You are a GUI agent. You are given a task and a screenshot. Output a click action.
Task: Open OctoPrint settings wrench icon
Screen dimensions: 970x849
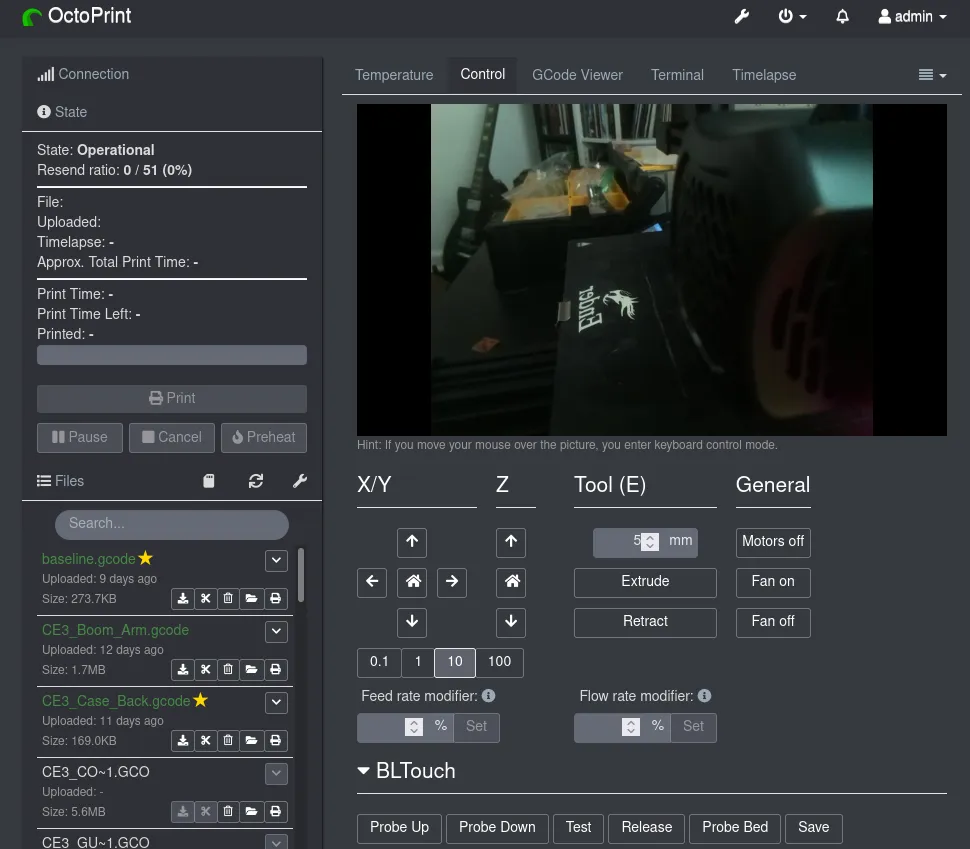pyautogui.click(x=741, y=17)
